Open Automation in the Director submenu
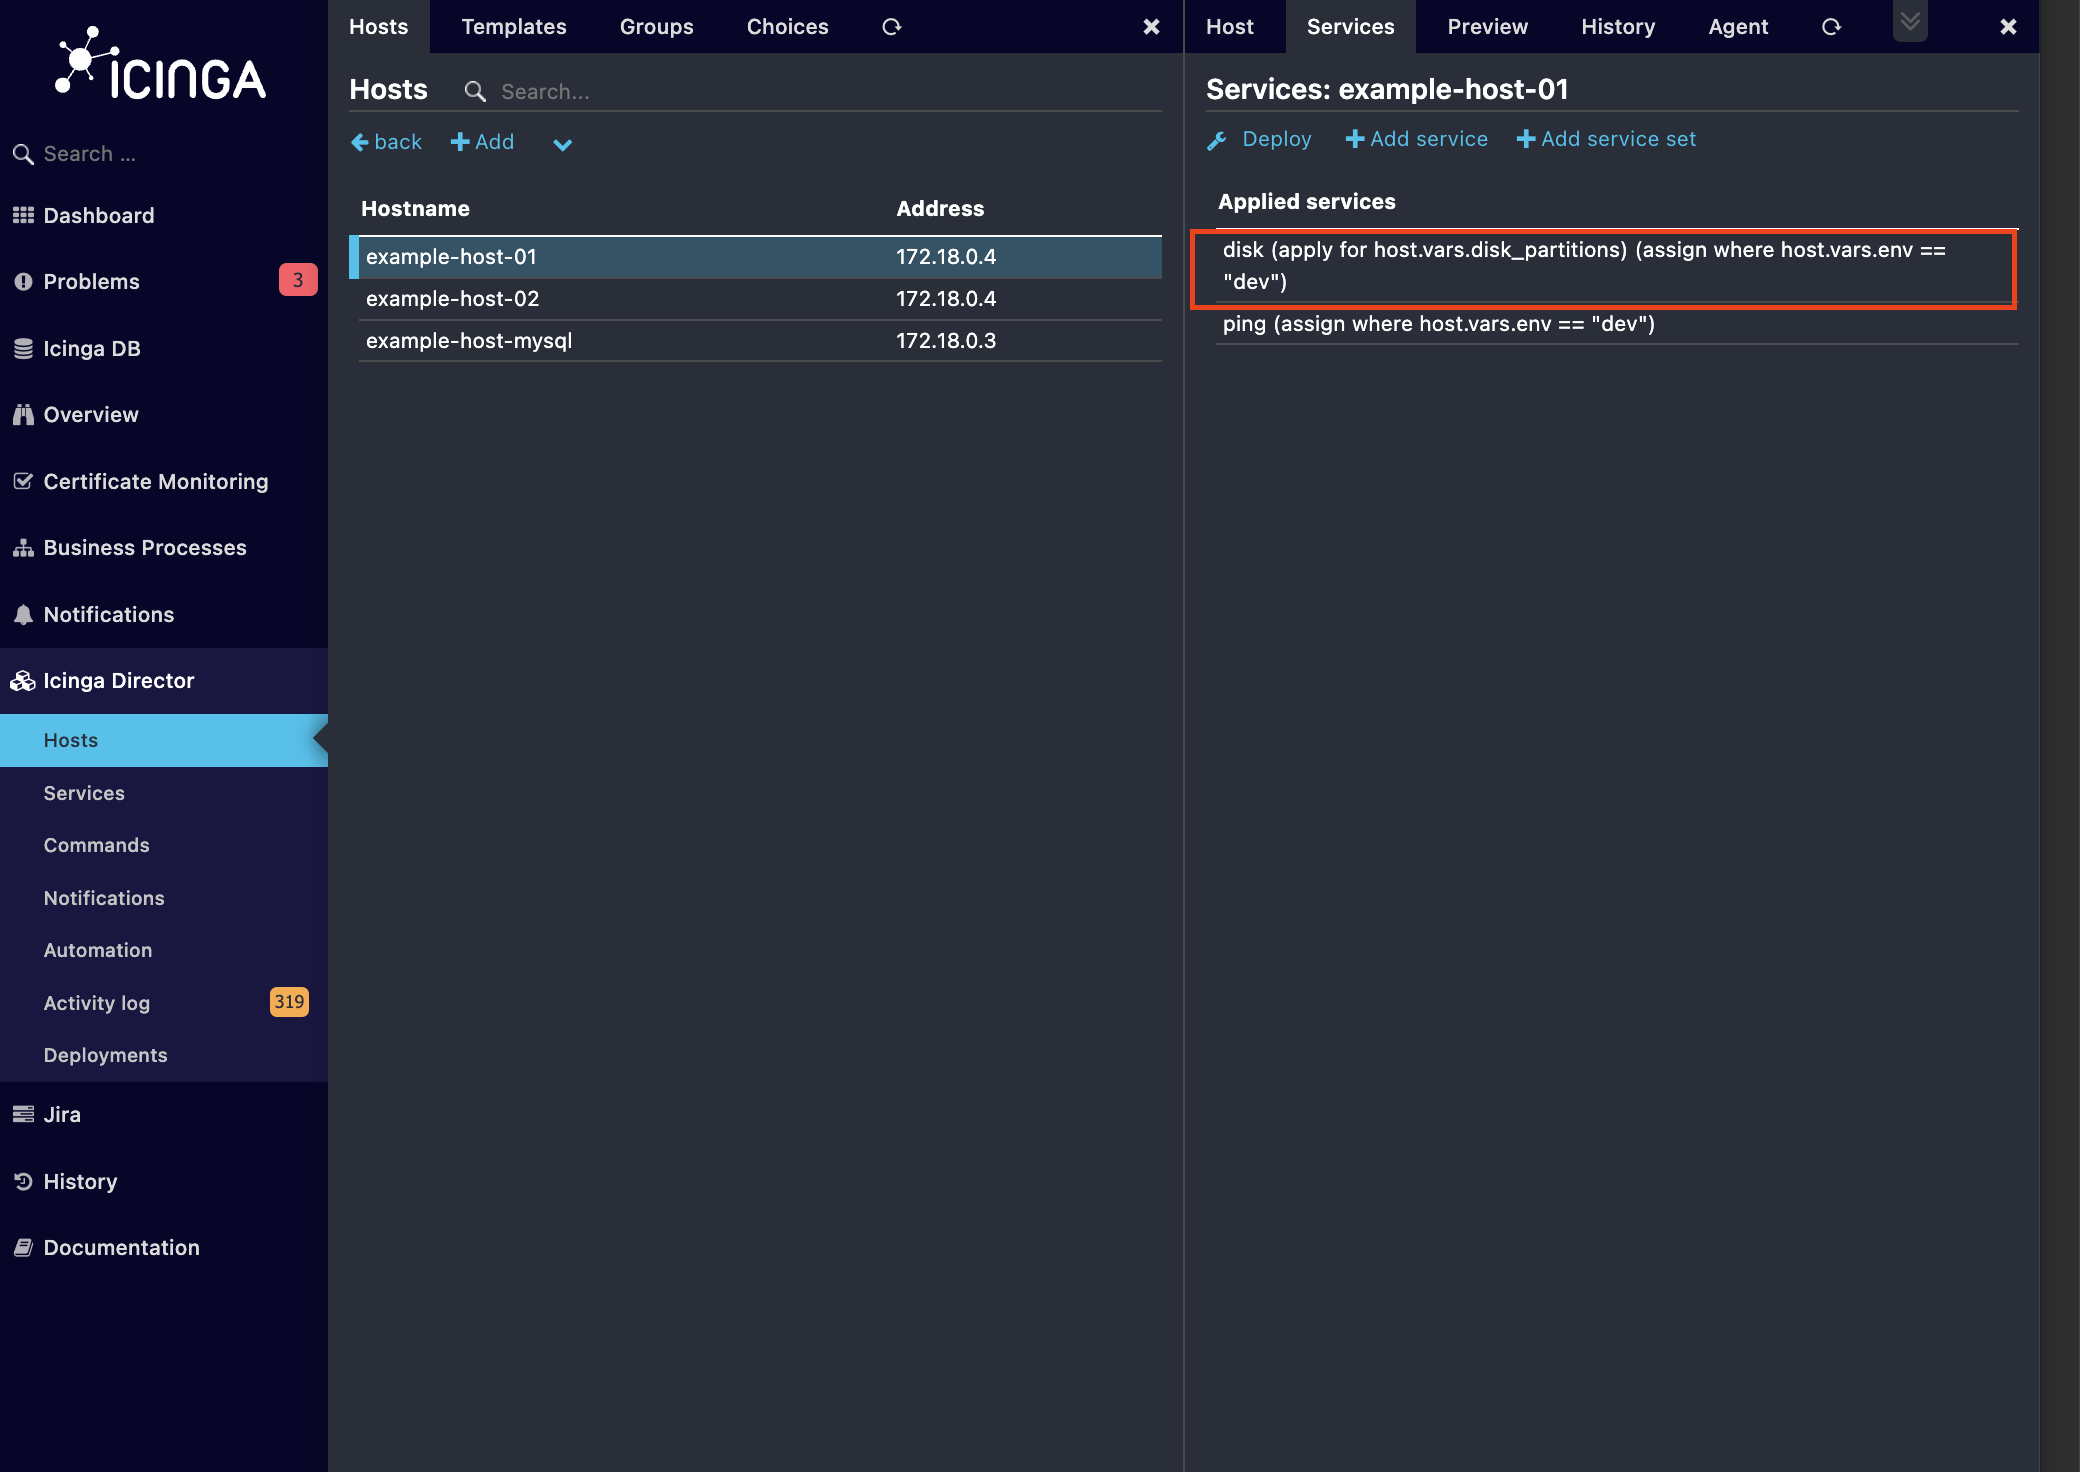The image size is (2080, 1472). pos(98,950)
